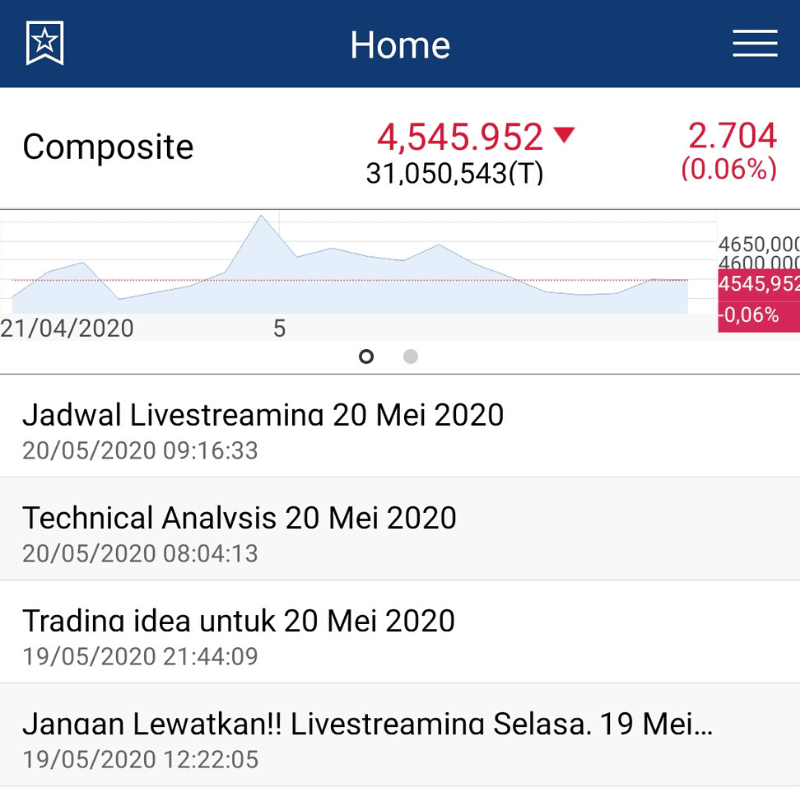800x800 pixels.
Task: Open the bookmarked watchlist star icon
Action: pyautogui.click(x=42, y=42)
